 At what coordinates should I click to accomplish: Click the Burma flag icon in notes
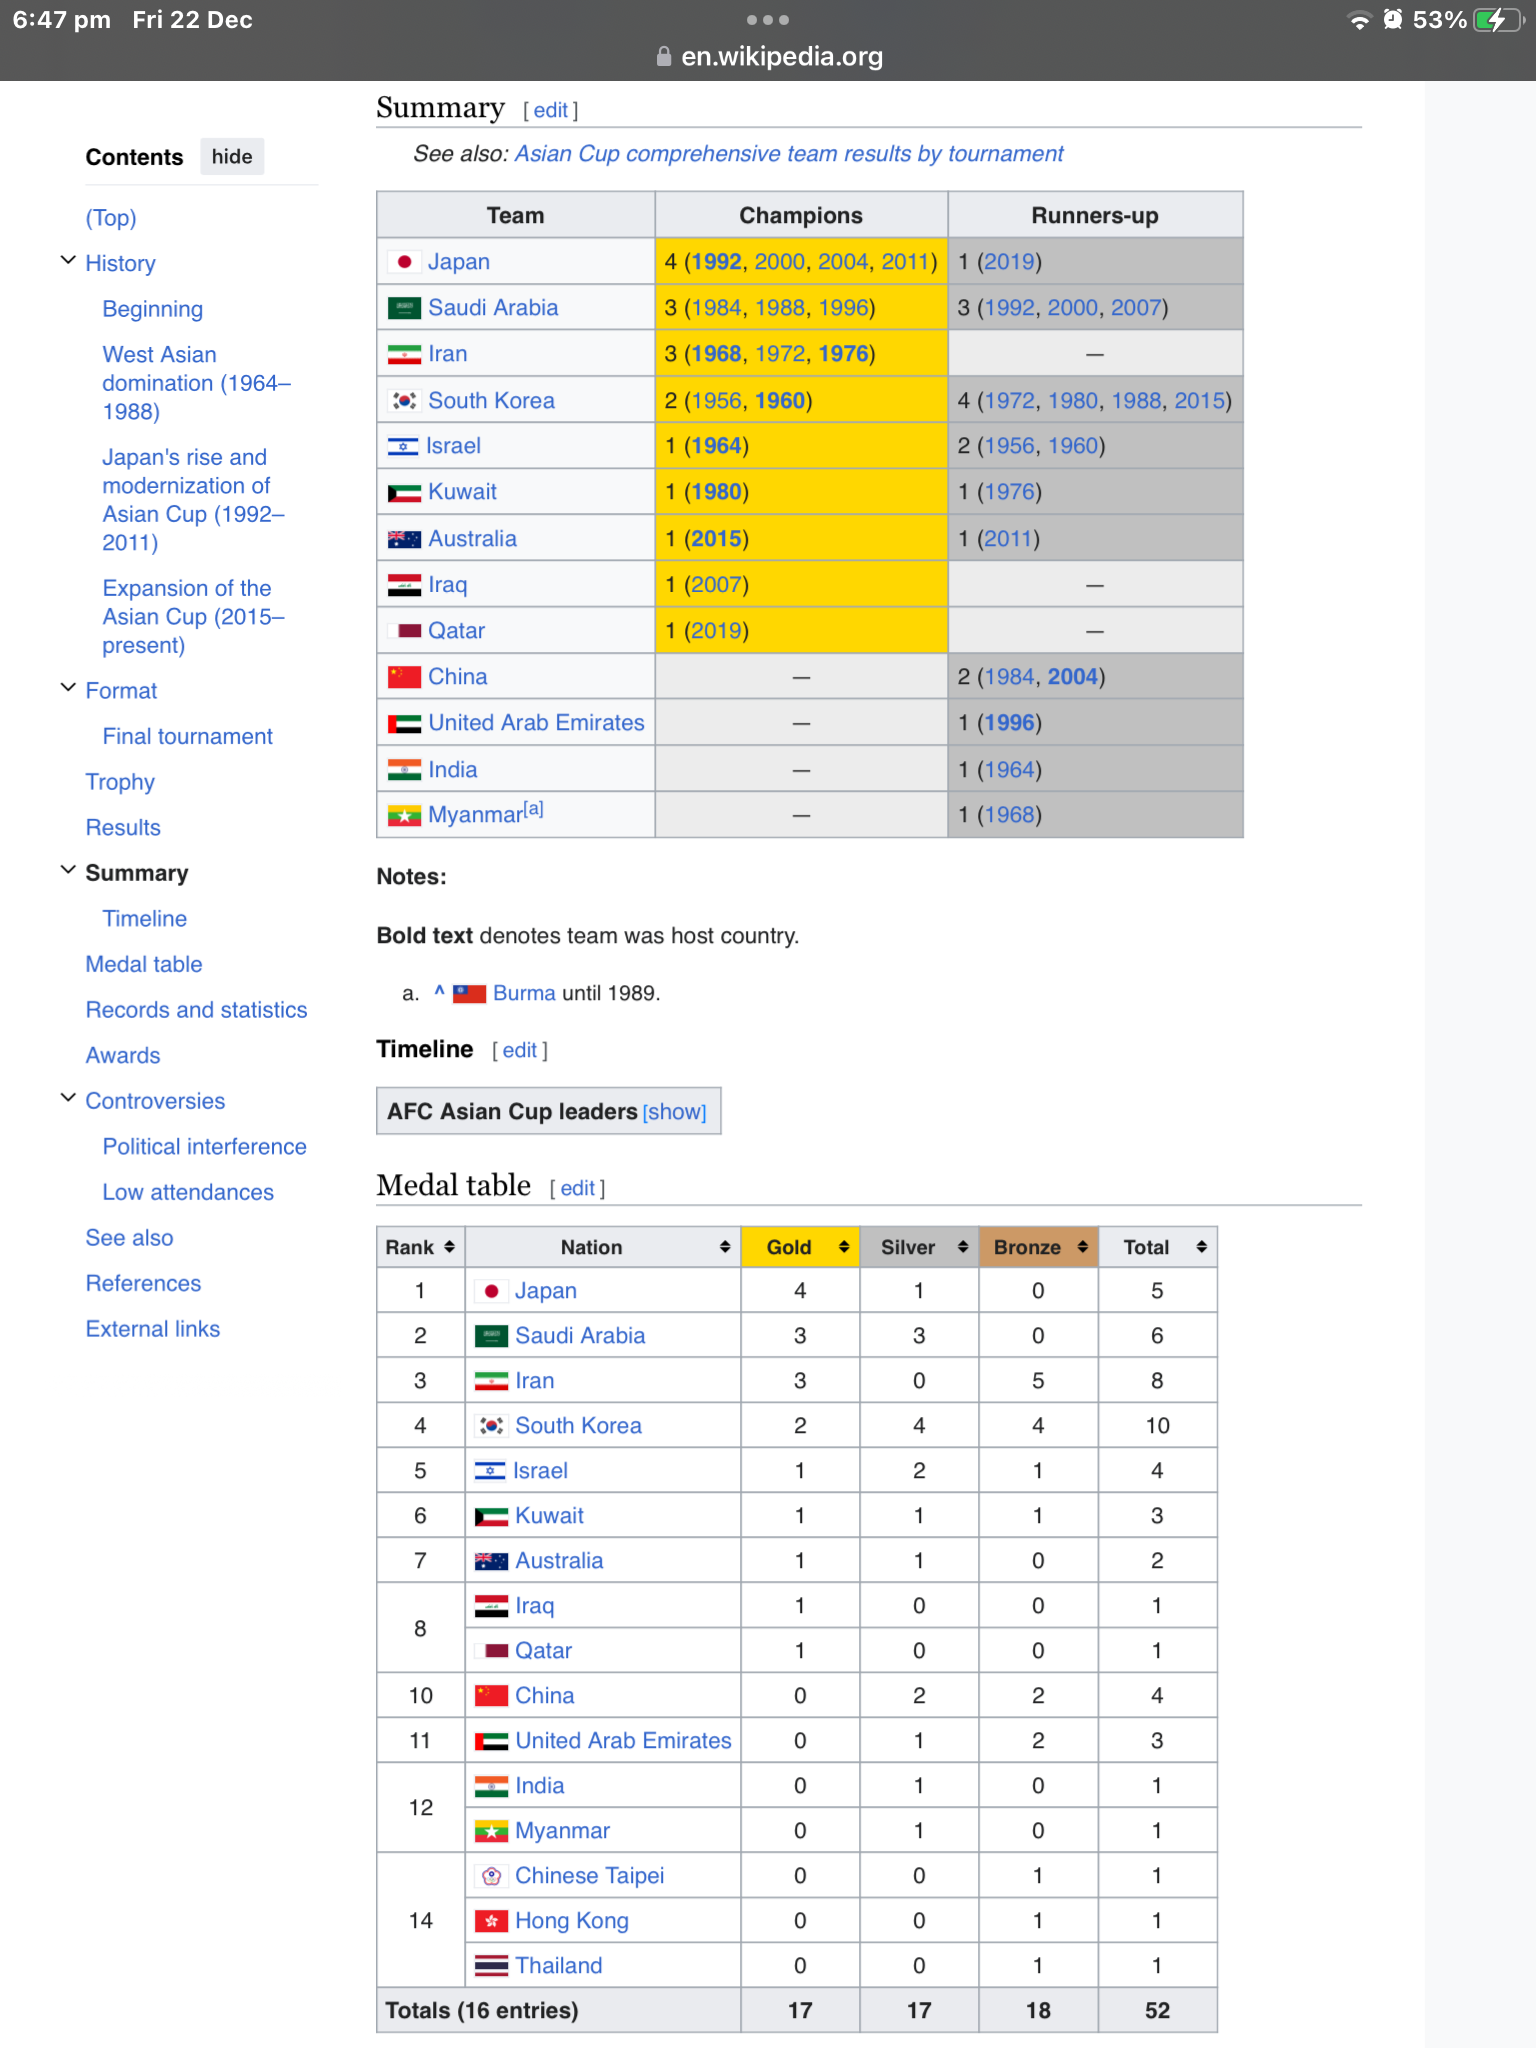(469, 994)
